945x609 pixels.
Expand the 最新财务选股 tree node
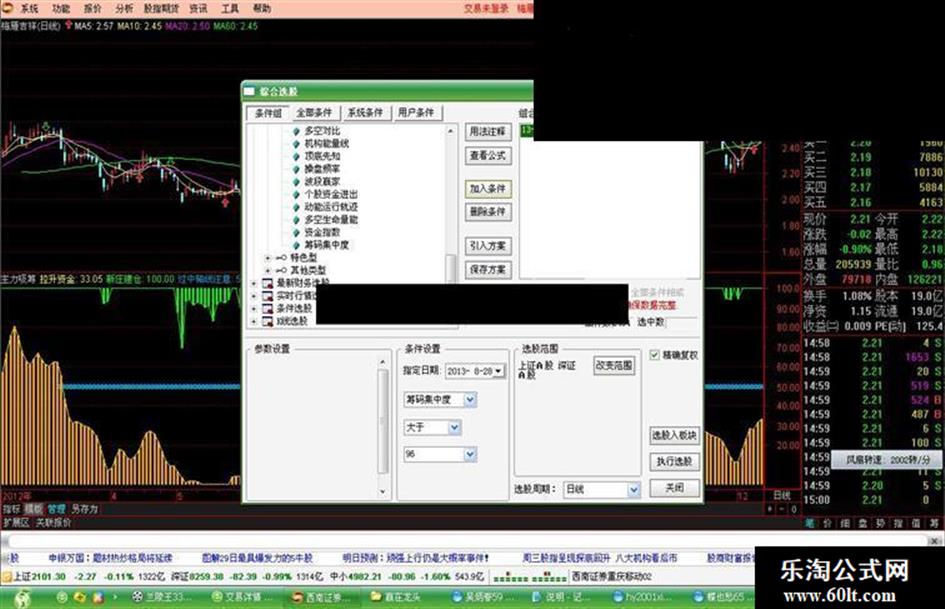point(254,283)
